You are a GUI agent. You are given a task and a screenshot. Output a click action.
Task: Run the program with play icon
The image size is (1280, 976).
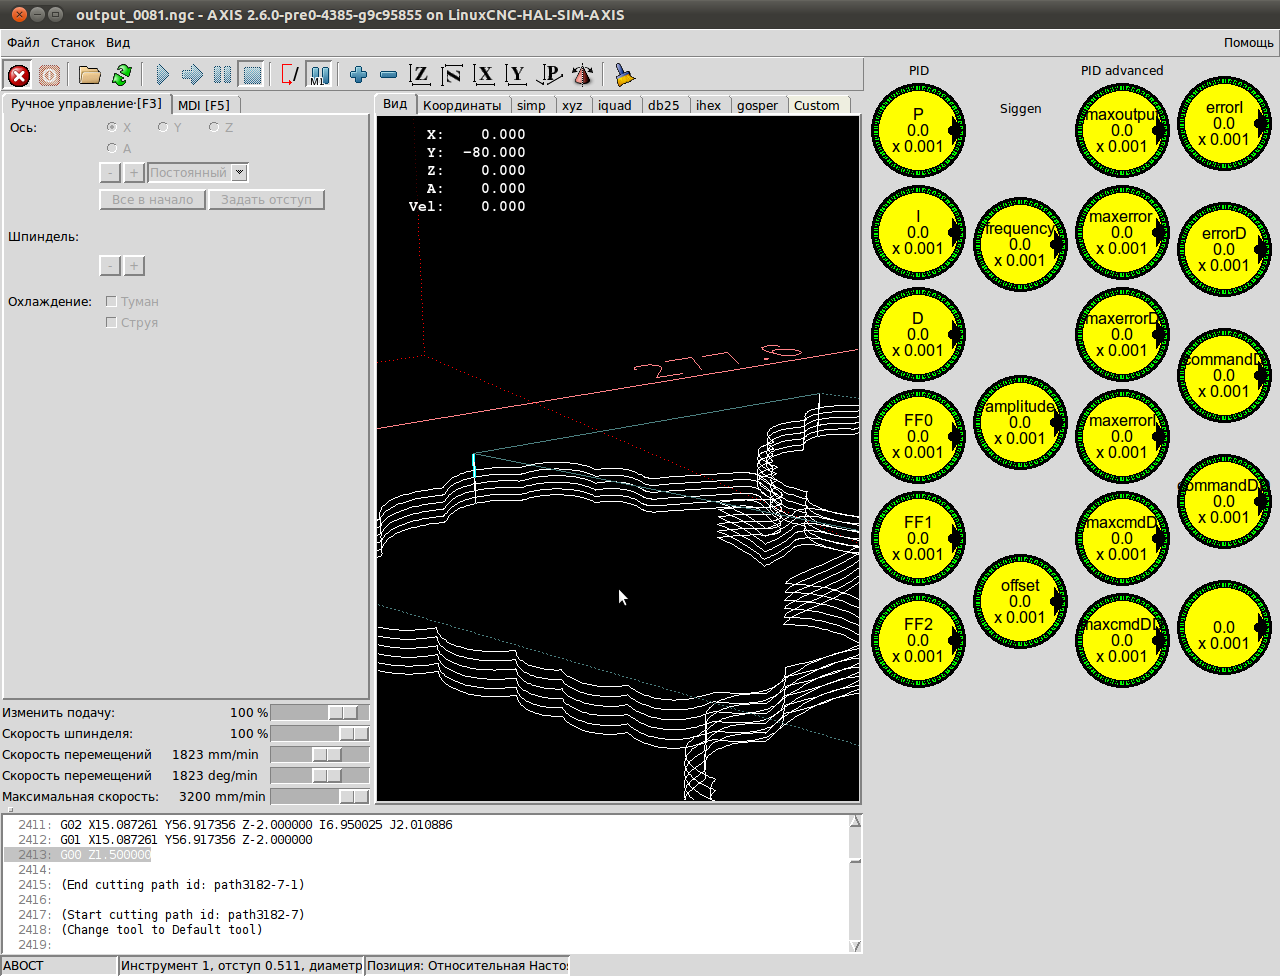162,75
